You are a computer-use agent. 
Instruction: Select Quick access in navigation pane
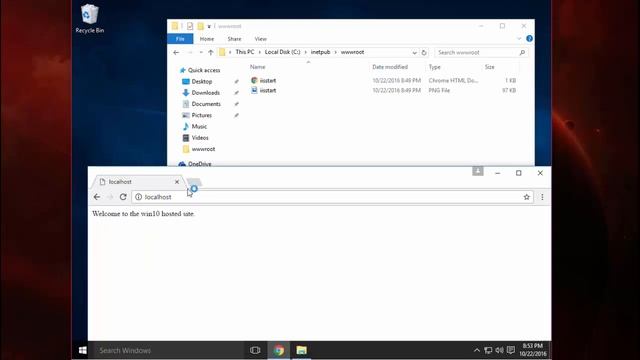pos(204,70)
